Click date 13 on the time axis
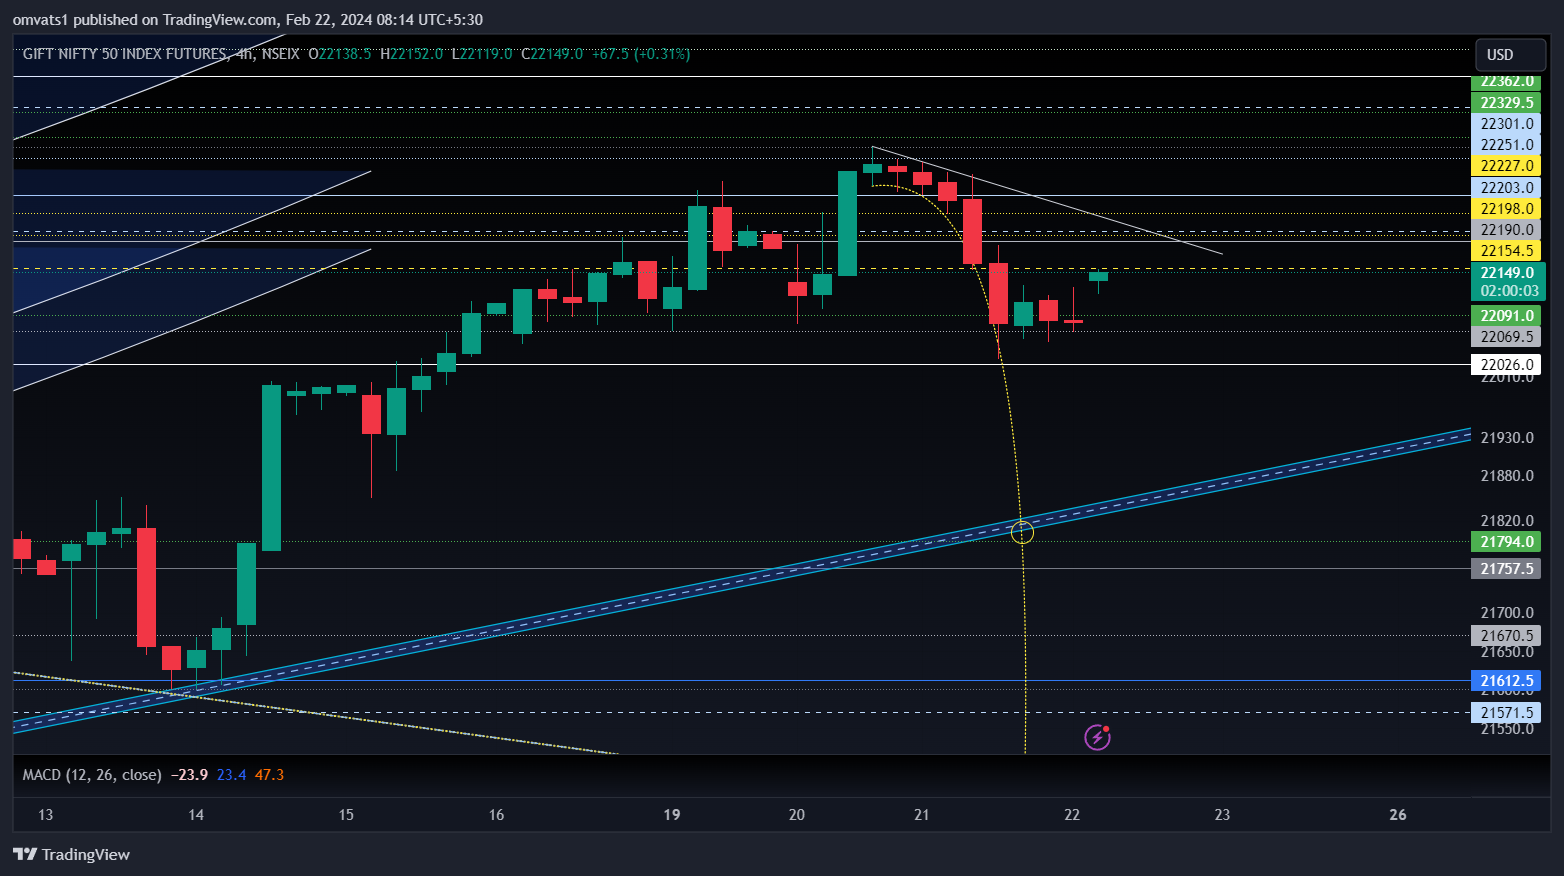Image resolution: width=1564 pixels, height=876 pixels. [45, 815]
